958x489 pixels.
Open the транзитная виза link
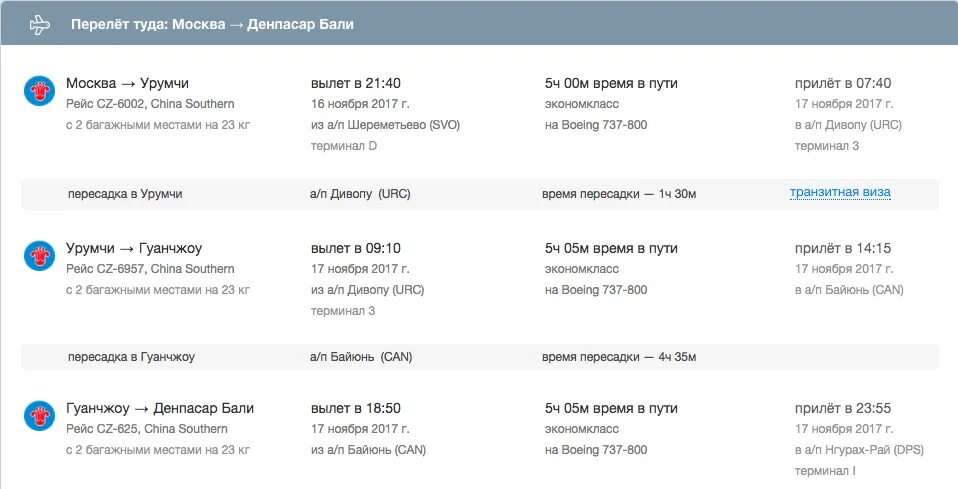pyautogui.click(x=839, y=193)
